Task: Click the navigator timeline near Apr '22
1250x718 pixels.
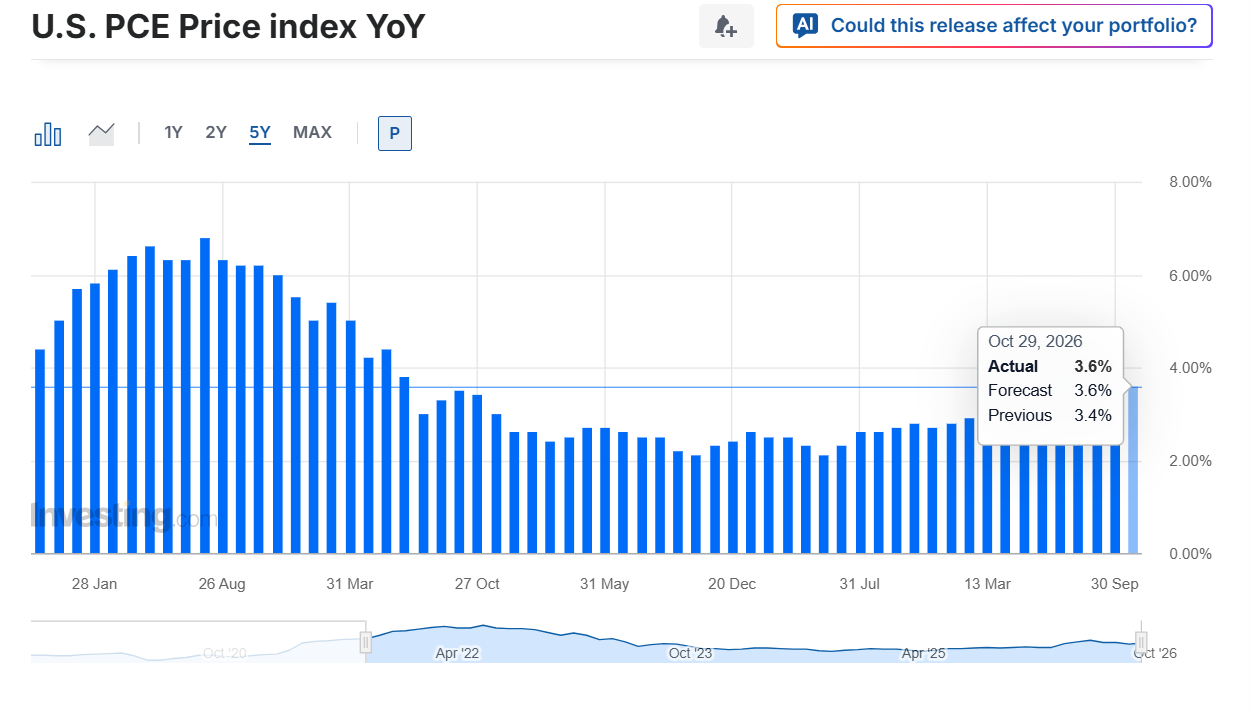Action: (x=457, y=653)
